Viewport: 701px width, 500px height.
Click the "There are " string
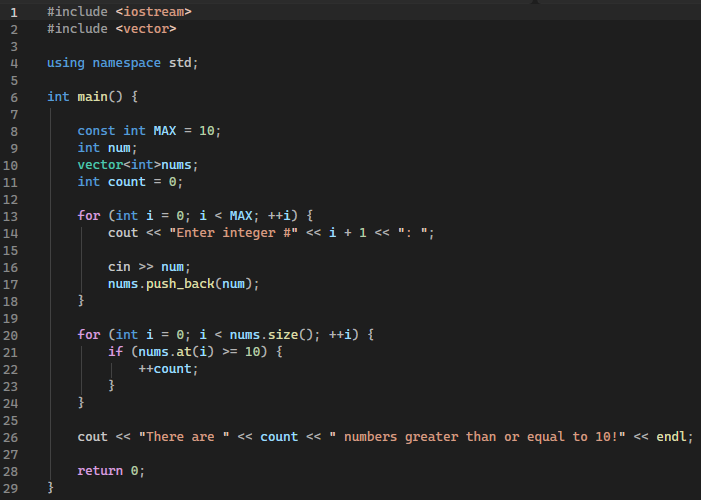[184, 436]
